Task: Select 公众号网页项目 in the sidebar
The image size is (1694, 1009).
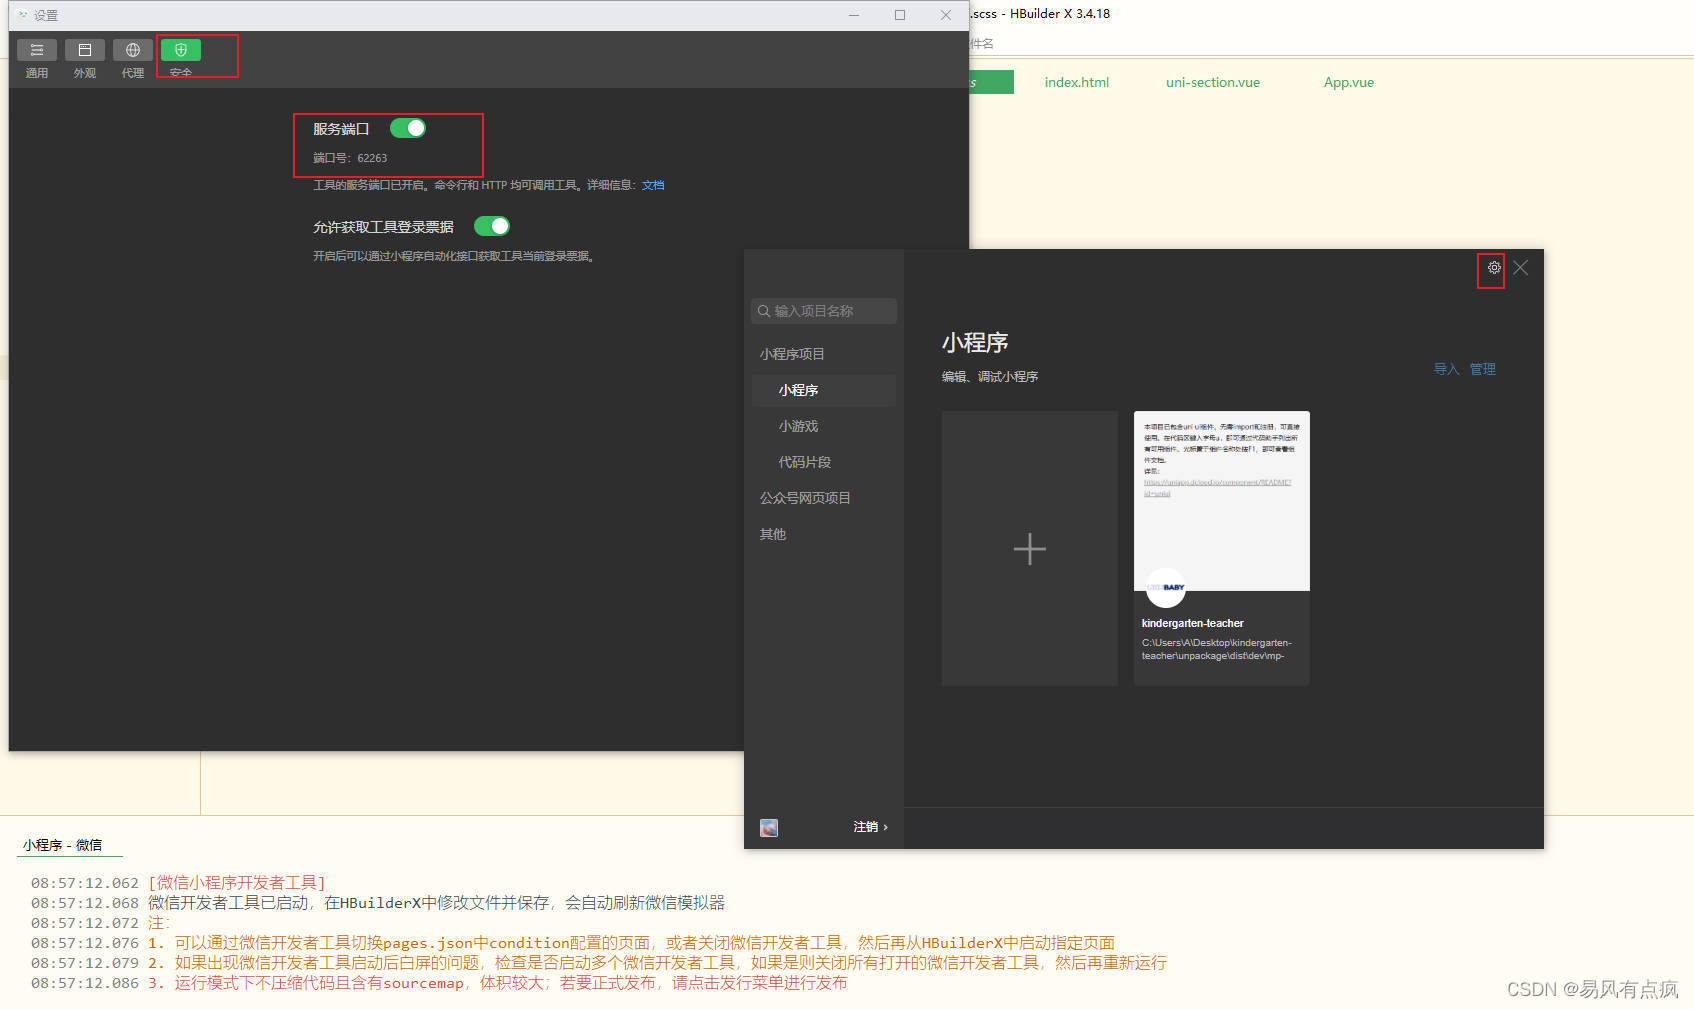Action: (x=805, y=498)
